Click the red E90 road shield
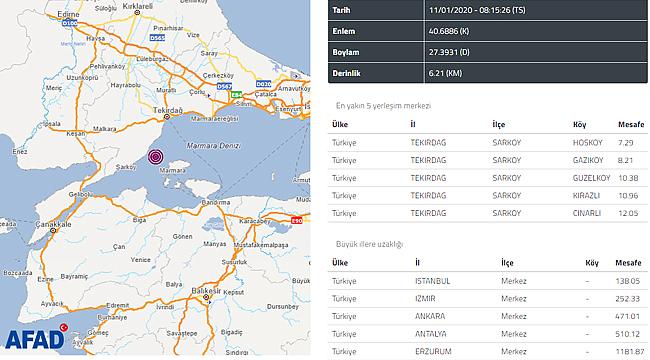650x360 pixels. coord(296,221)
